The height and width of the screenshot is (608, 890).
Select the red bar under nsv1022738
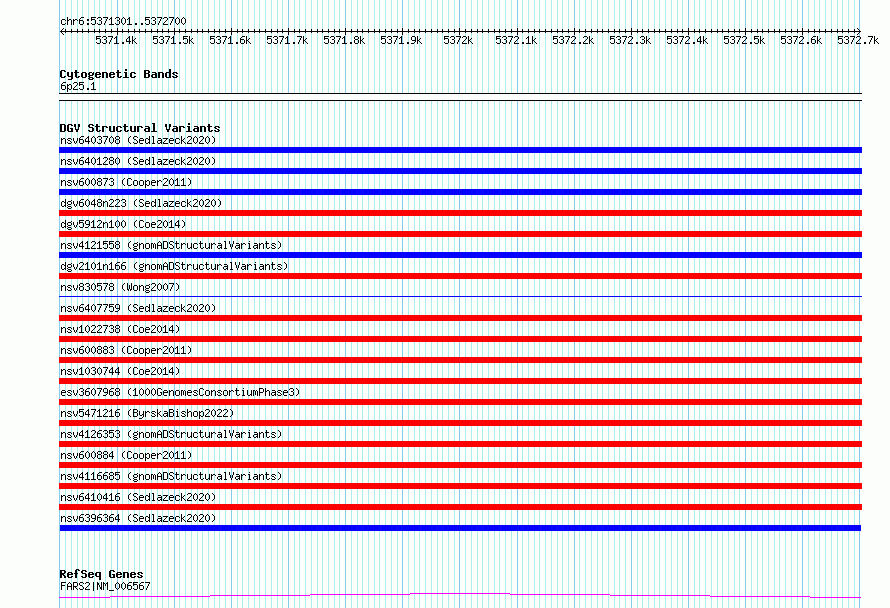click(460, 339)
